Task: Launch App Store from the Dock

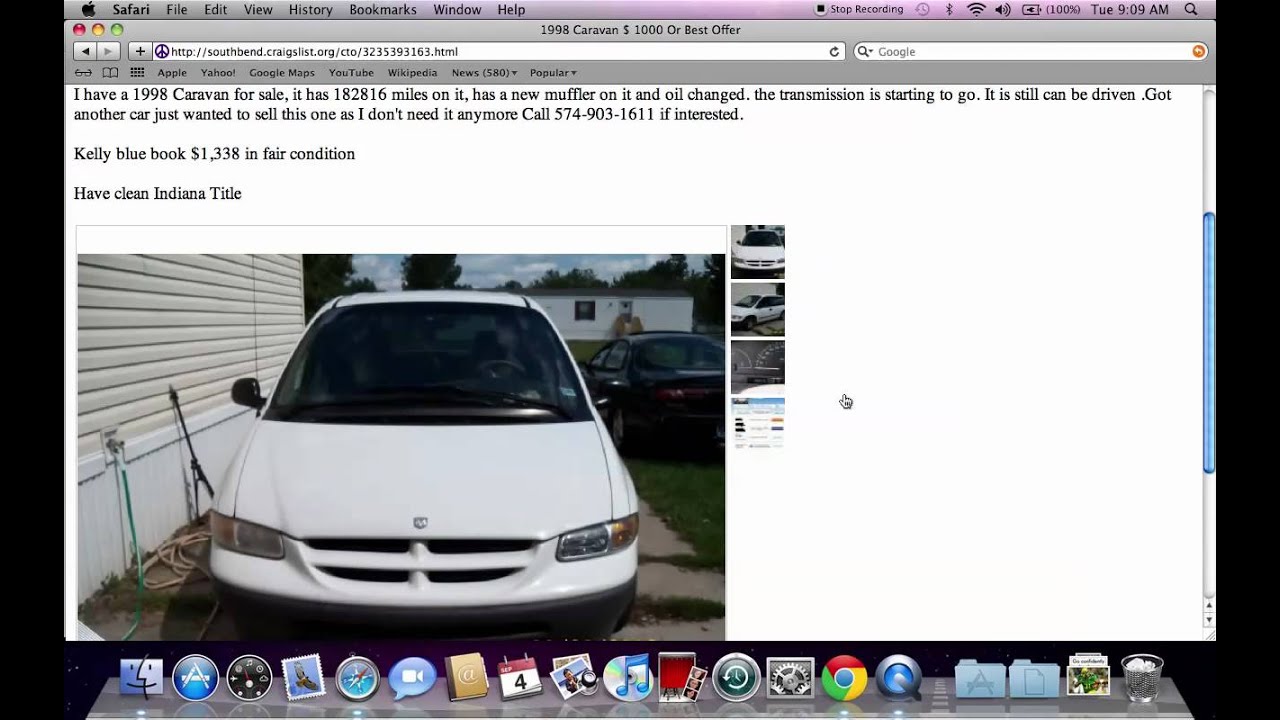Action: (x=196, y=678)
